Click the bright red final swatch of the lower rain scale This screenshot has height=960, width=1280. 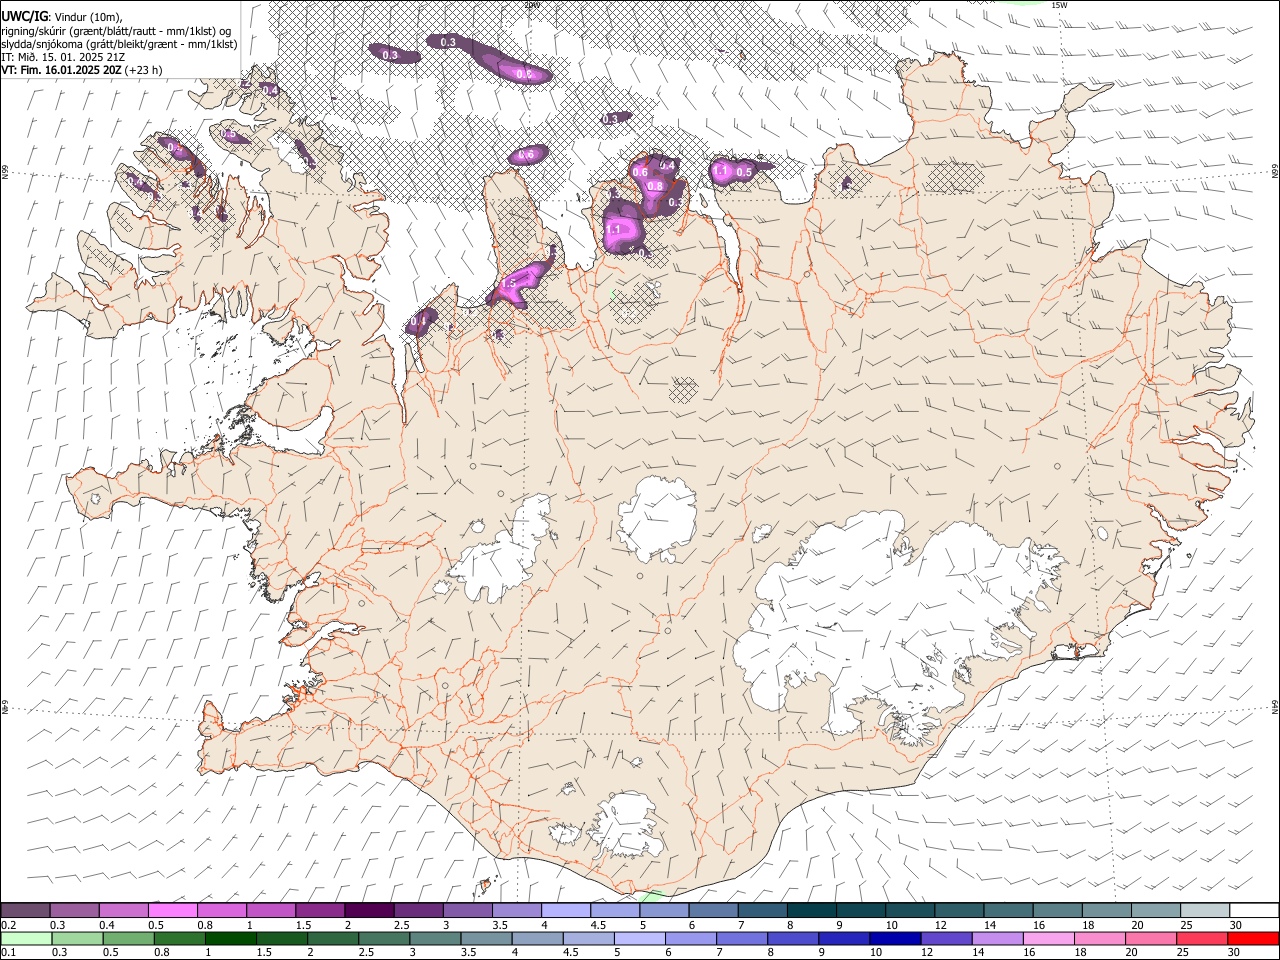[1252, 939]
